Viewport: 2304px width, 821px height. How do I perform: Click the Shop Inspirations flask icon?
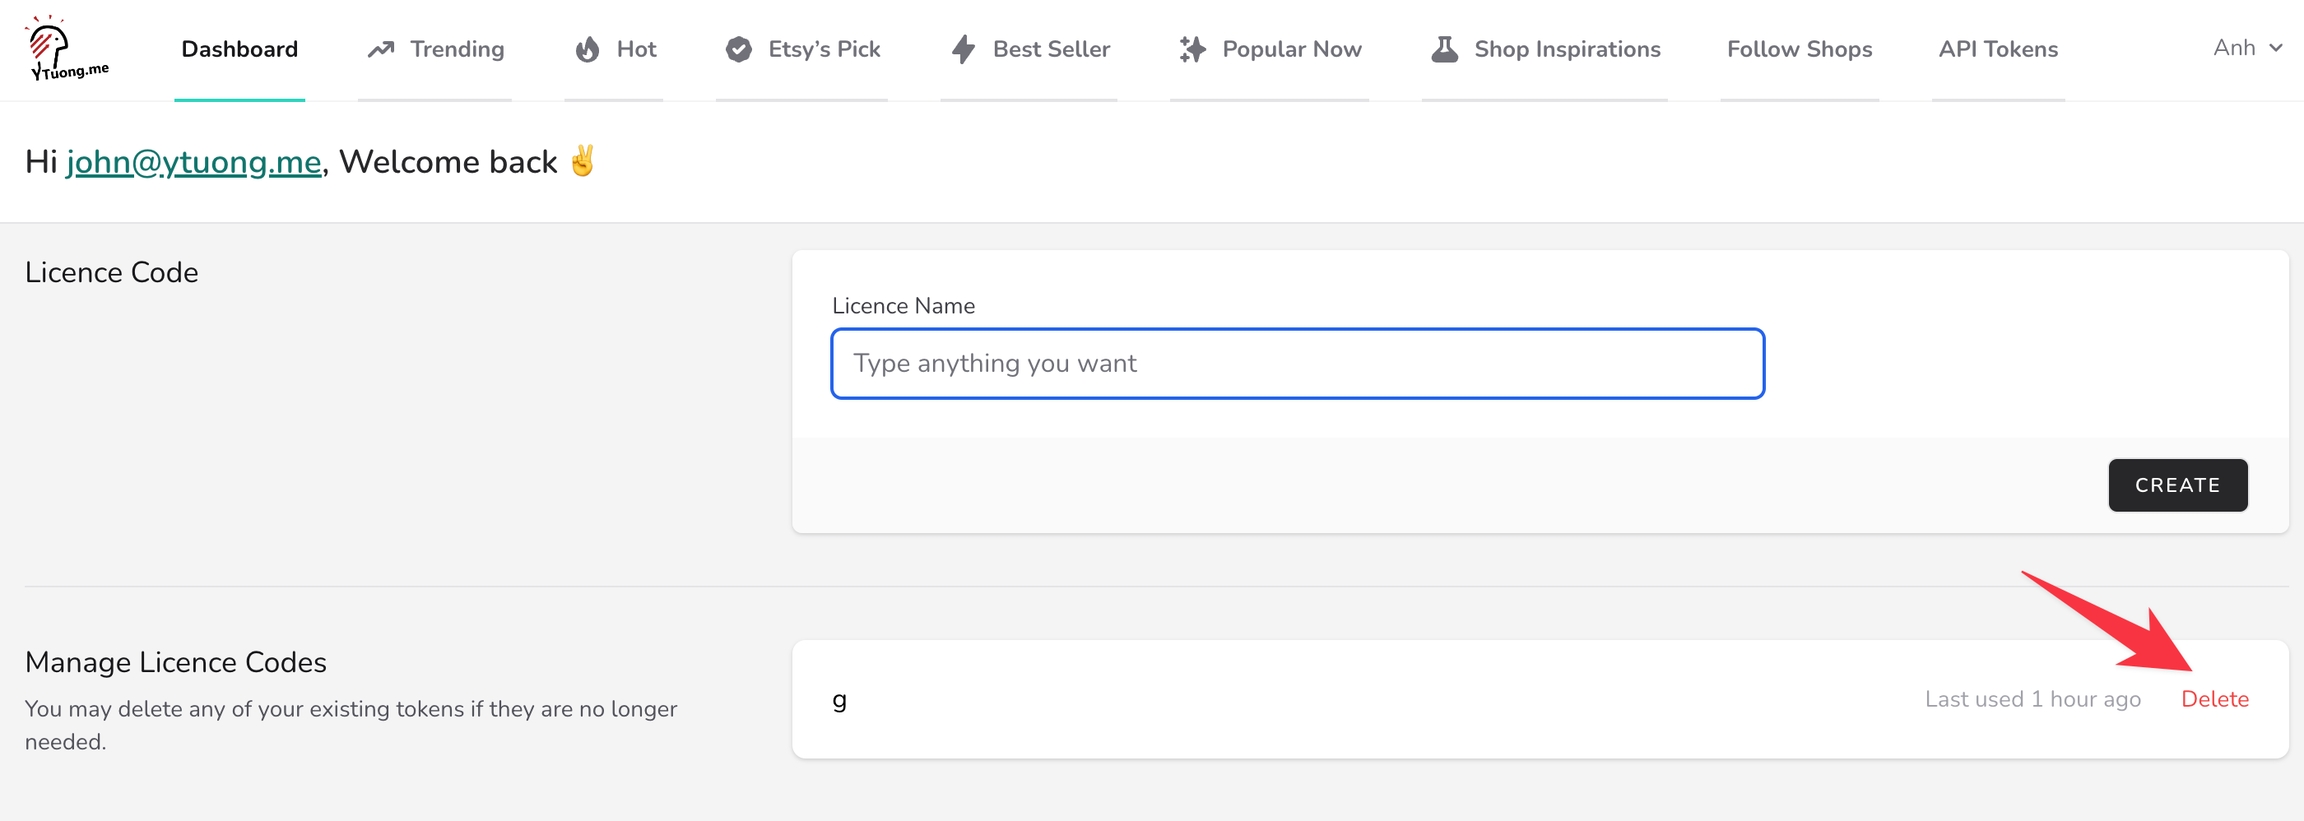click(x=1444, y=49)
